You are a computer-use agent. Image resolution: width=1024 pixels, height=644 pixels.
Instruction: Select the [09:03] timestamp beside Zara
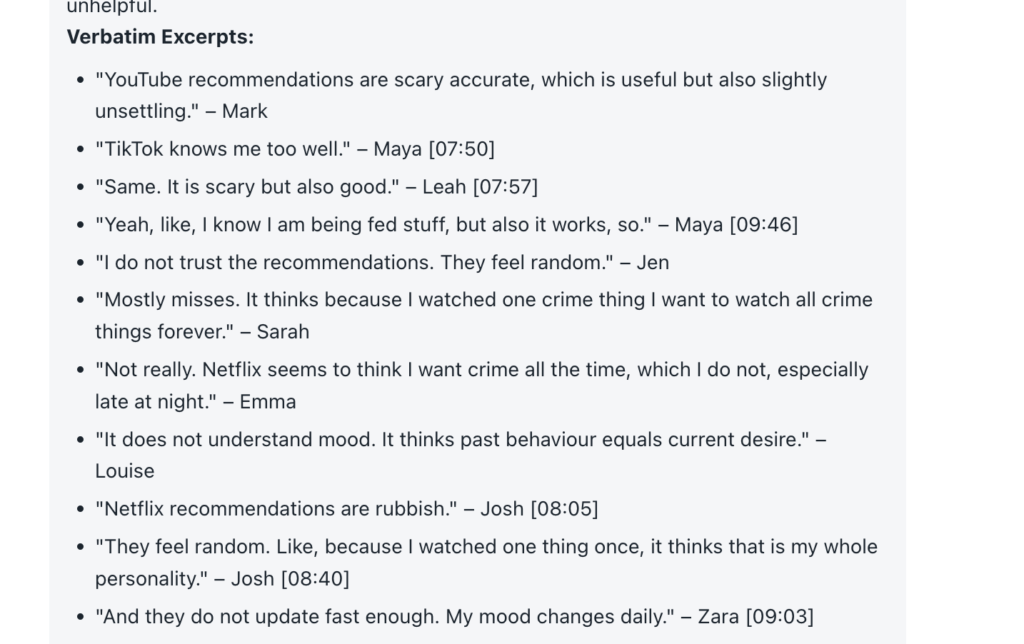click(x=779, y=617)
